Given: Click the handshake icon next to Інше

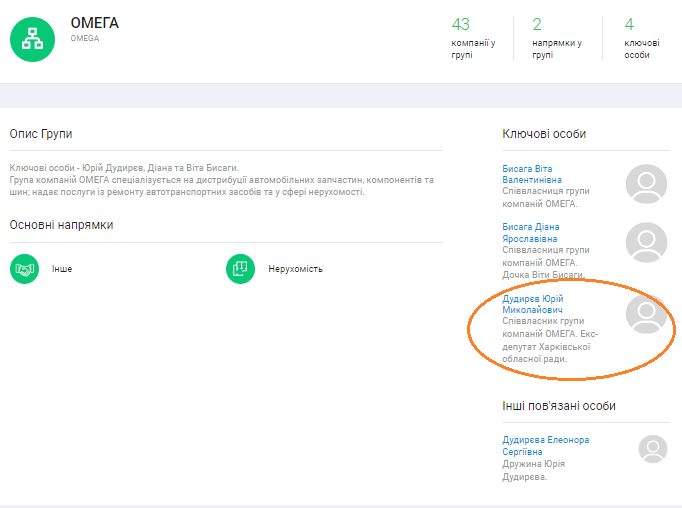Looking at the screenshot, I should tap(24, 269).
